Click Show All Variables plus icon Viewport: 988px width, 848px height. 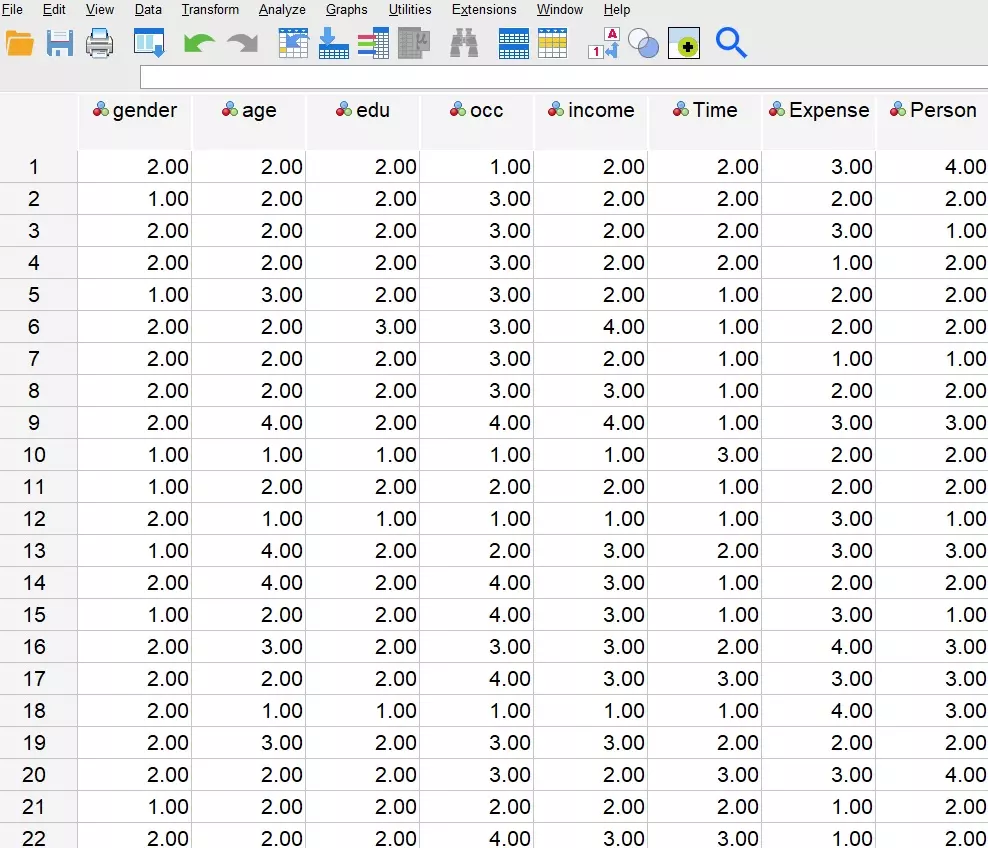(684, 43)
